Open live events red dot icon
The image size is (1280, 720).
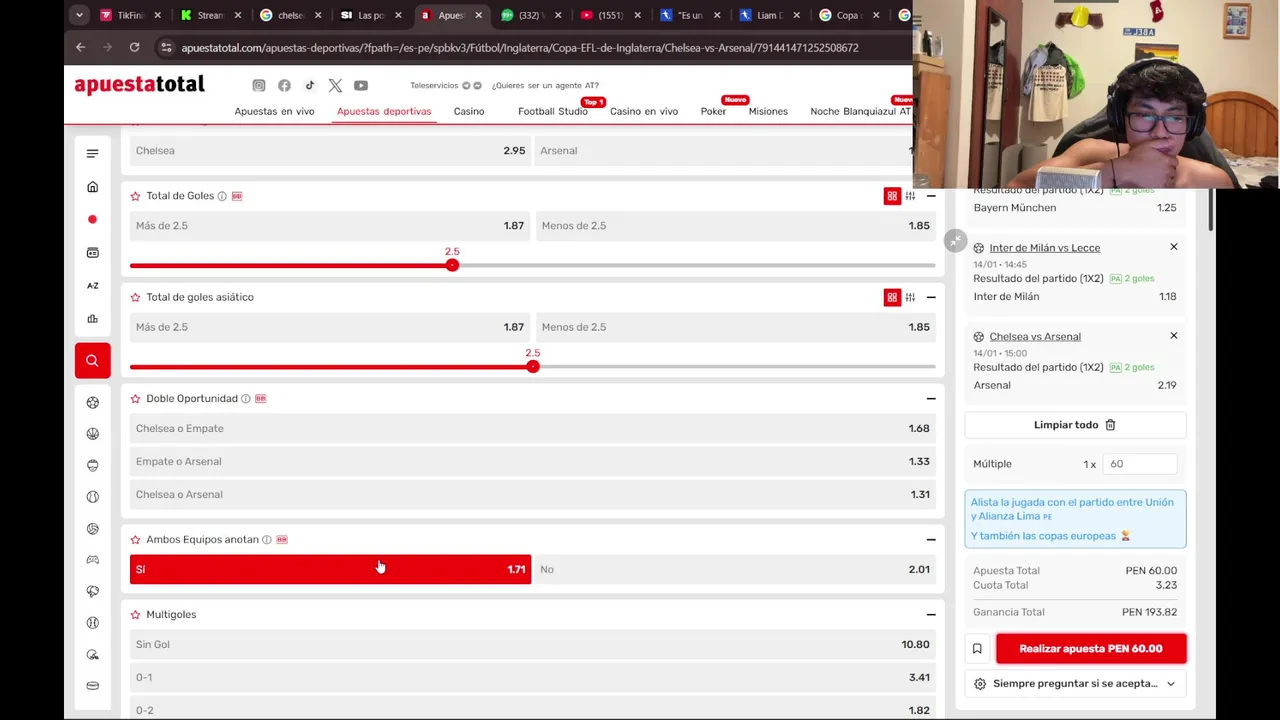click(92, 219)
